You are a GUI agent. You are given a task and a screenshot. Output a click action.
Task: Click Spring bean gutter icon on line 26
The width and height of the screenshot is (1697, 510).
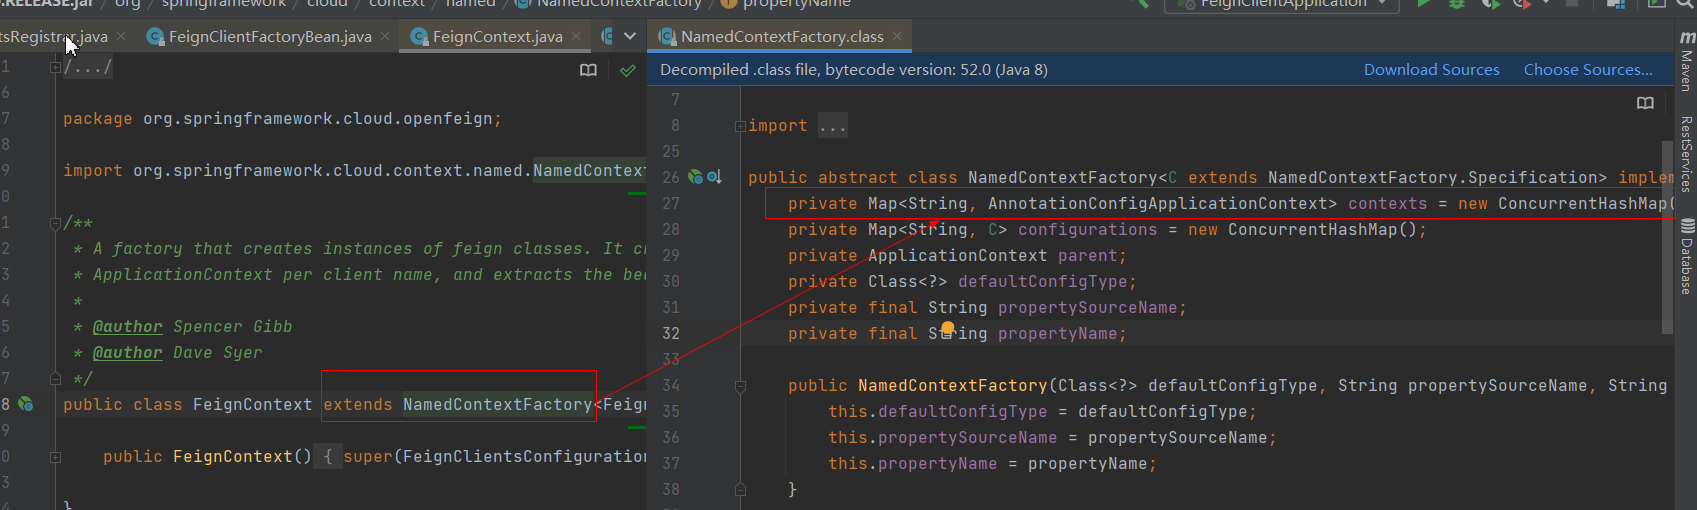pos(696,177)
